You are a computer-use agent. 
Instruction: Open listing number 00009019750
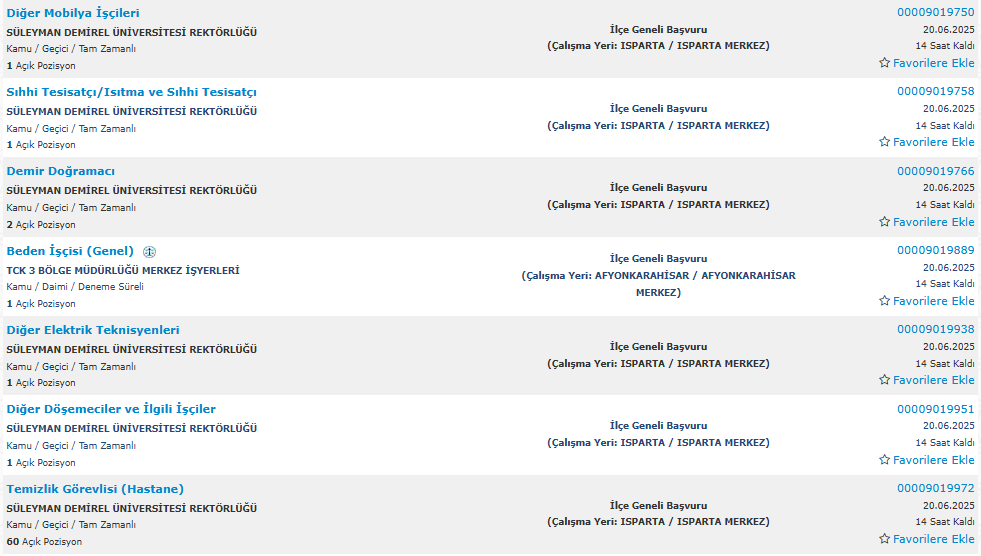click(x=935, y=13)
